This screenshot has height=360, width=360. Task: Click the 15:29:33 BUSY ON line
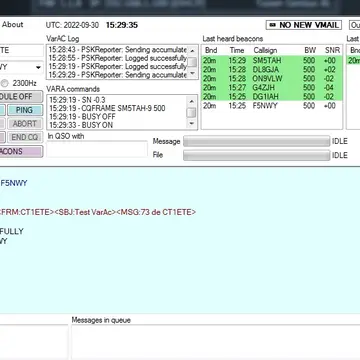point(81,125)
